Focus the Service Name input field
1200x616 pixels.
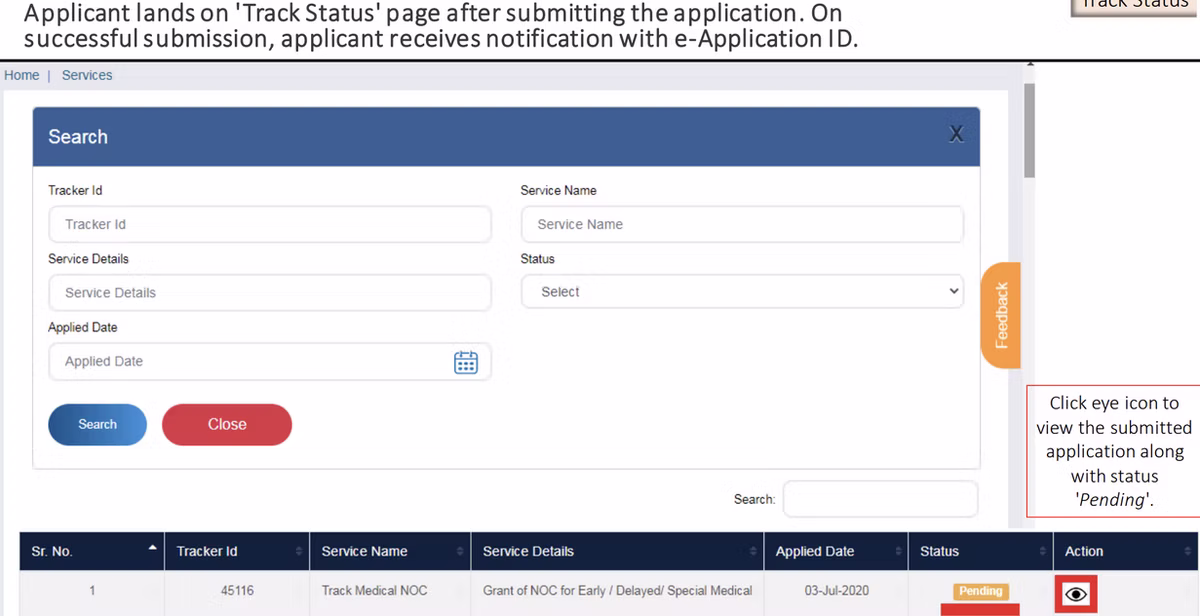pyautogui.click(x=742, y=224)
